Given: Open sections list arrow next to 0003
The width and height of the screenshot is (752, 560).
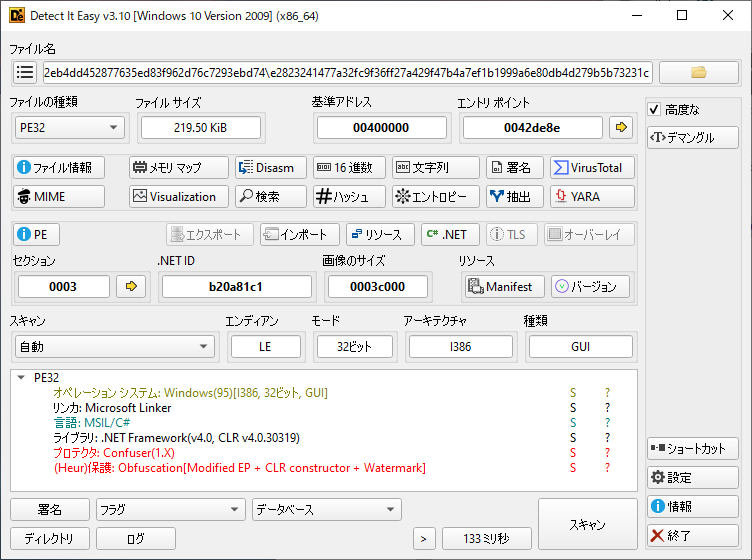Looking at the screenshot, I should pos(131,286).
